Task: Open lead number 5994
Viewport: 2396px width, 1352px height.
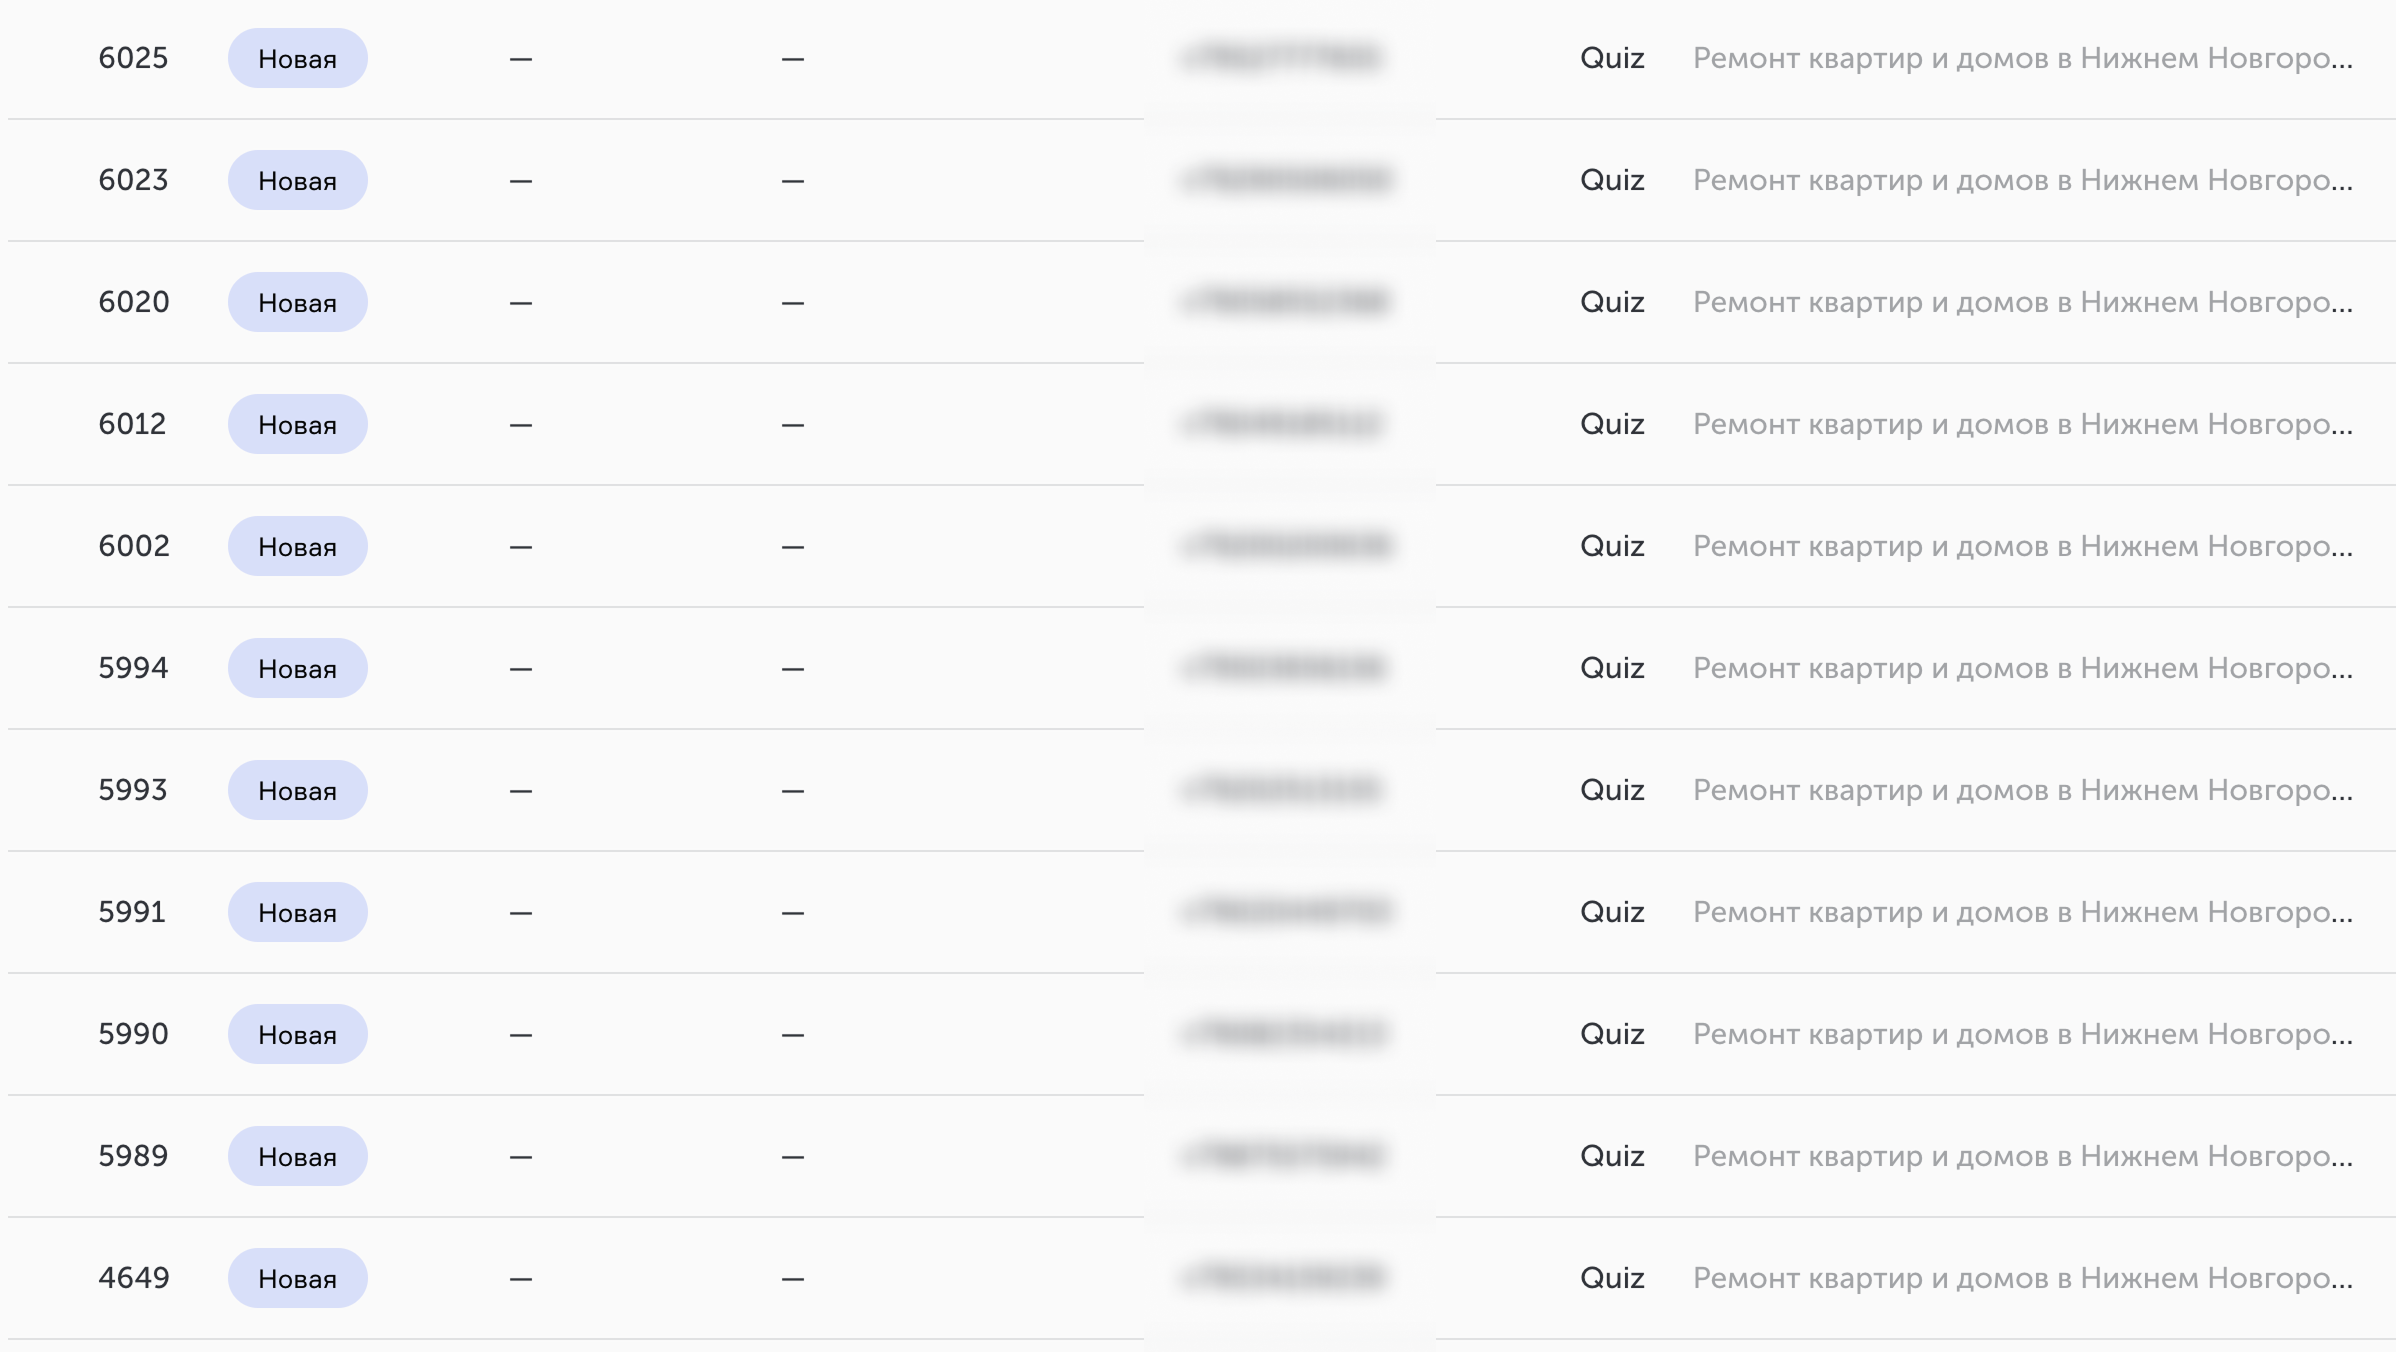Action: [x=133, y=668]
